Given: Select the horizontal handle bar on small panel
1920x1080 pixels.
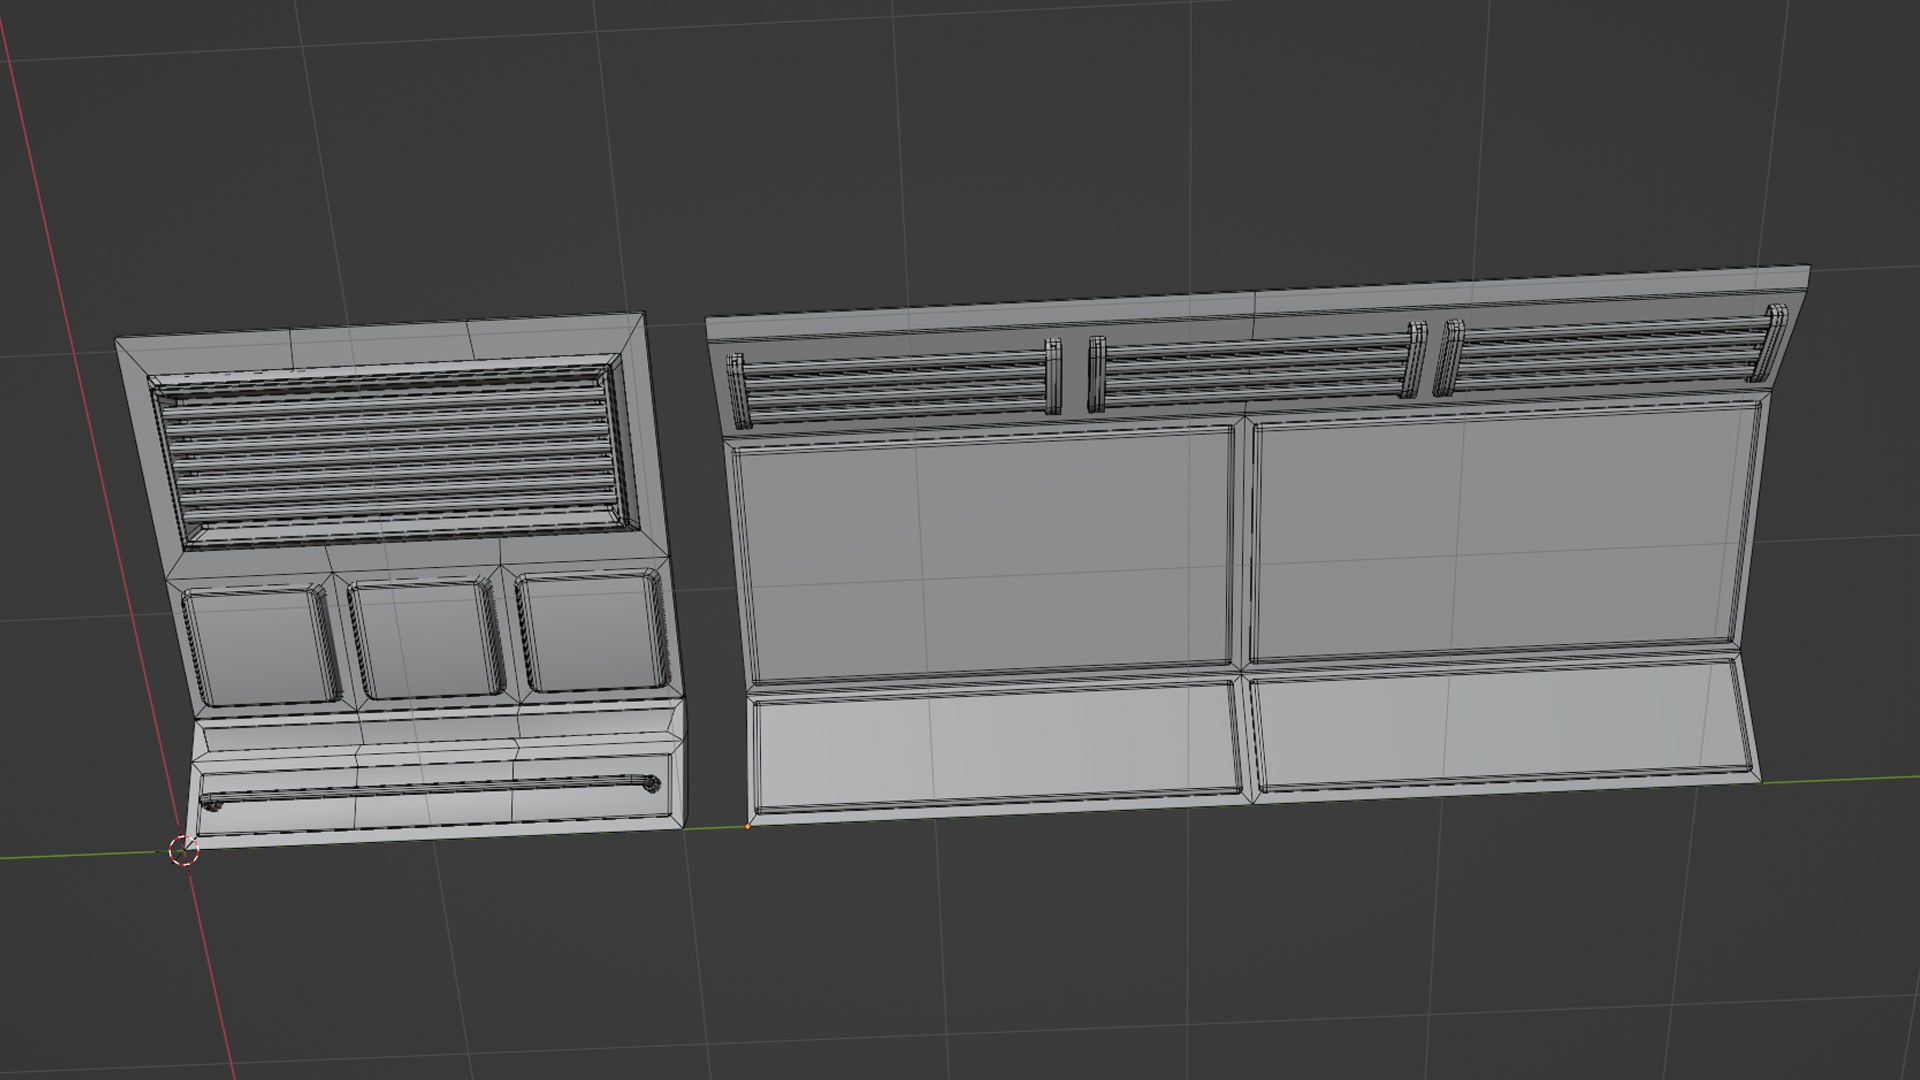Looking at the screenshot, I should click(x=430, y=790).
